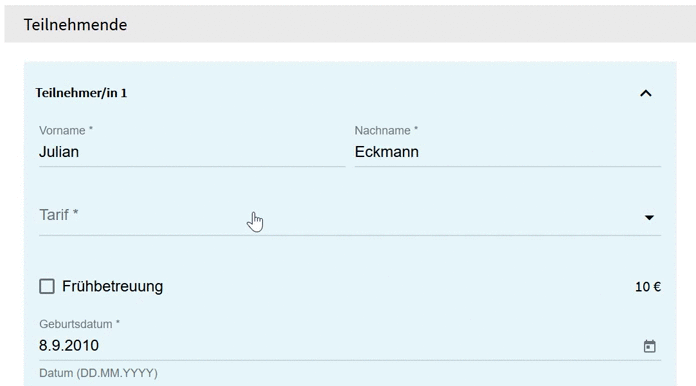Click the Datum (DD.MM.YYYY) hint text
The height and width of the screenshot is (386, 696).
(98, 373)
